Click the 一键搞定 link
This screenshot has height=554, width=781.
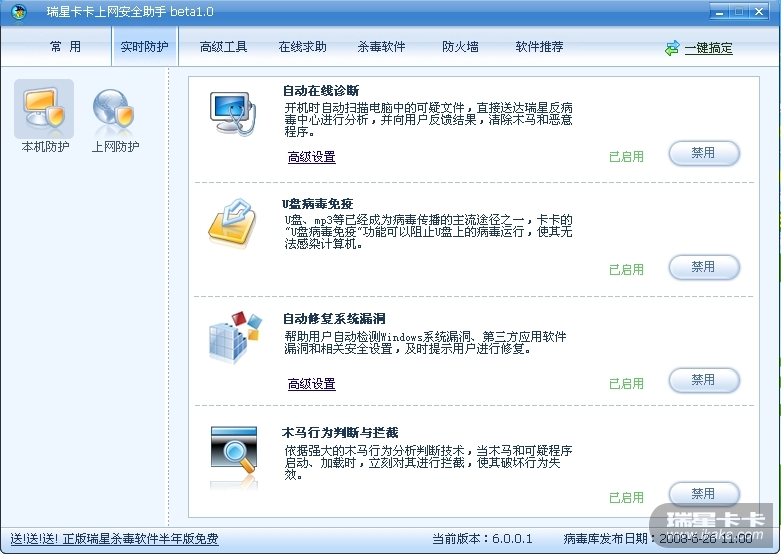(708, 48)
